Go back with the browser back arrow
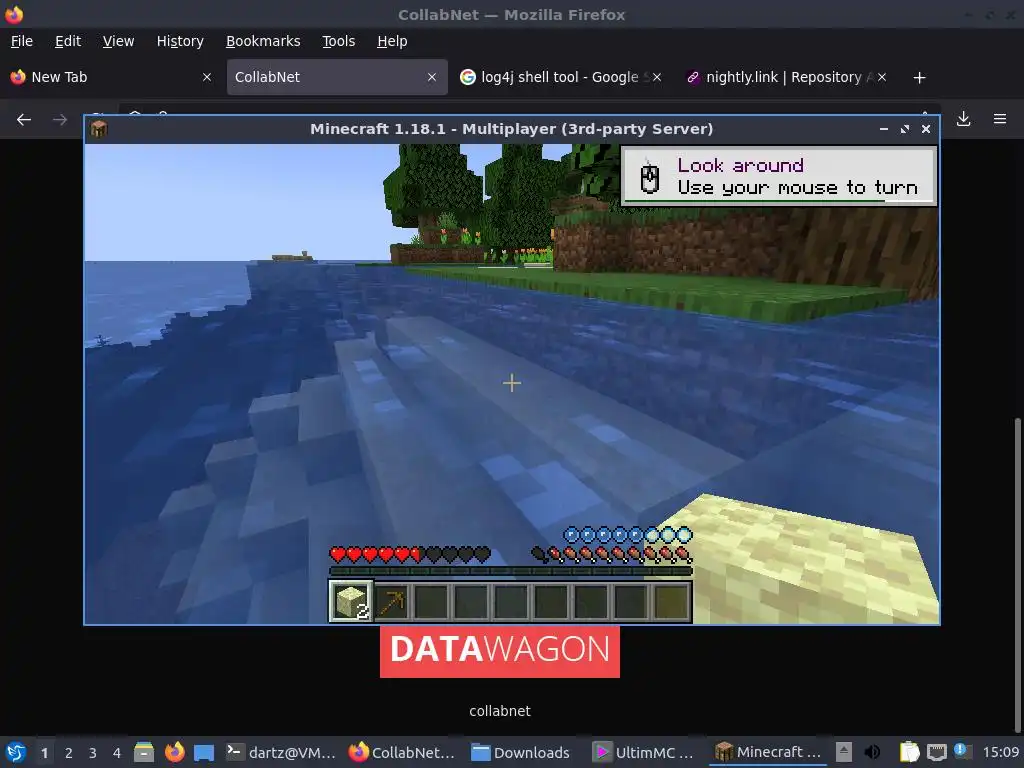 [24, 120]
